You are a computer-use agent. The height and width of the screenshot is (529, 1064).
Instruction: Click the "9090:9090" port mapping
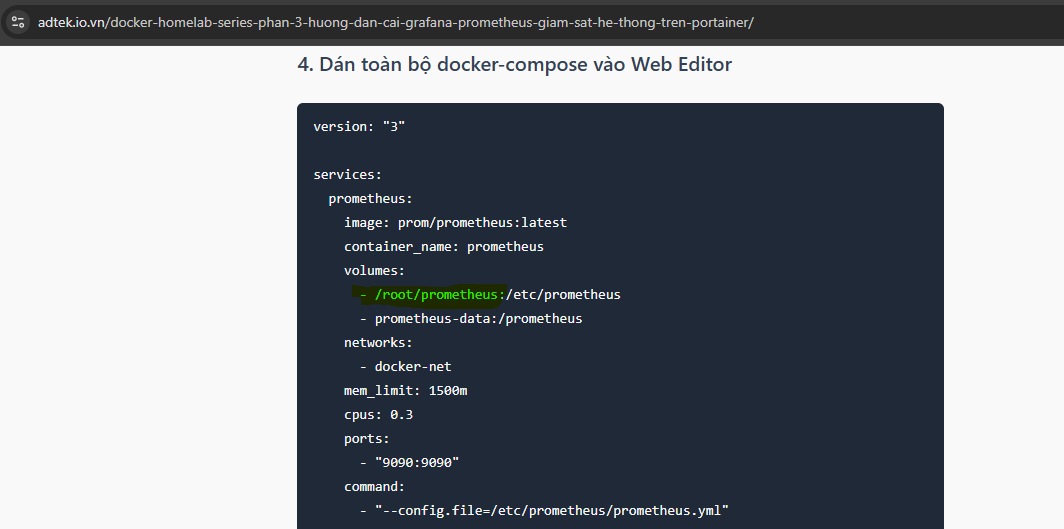pyautogui.click(x=416, y=462)
